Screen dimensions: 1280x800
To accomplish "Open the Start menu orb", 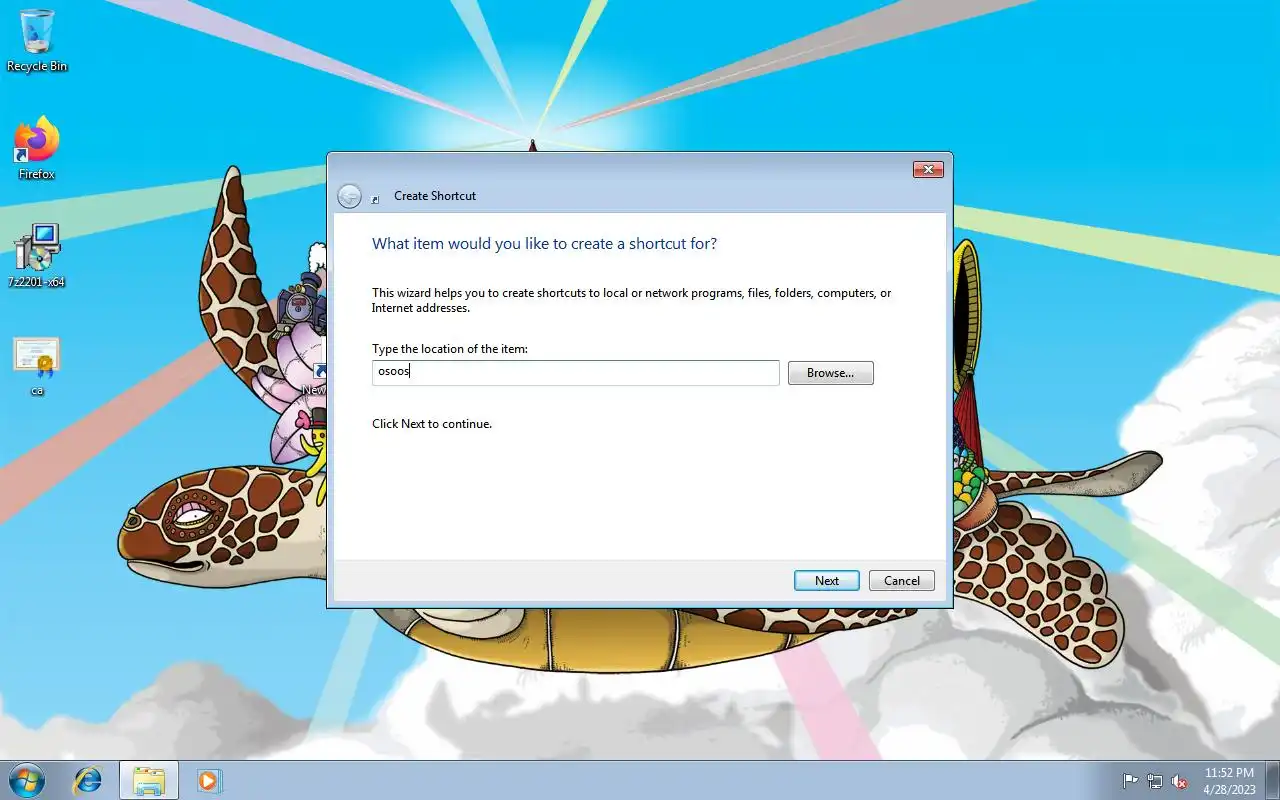I will coord(27,780).
